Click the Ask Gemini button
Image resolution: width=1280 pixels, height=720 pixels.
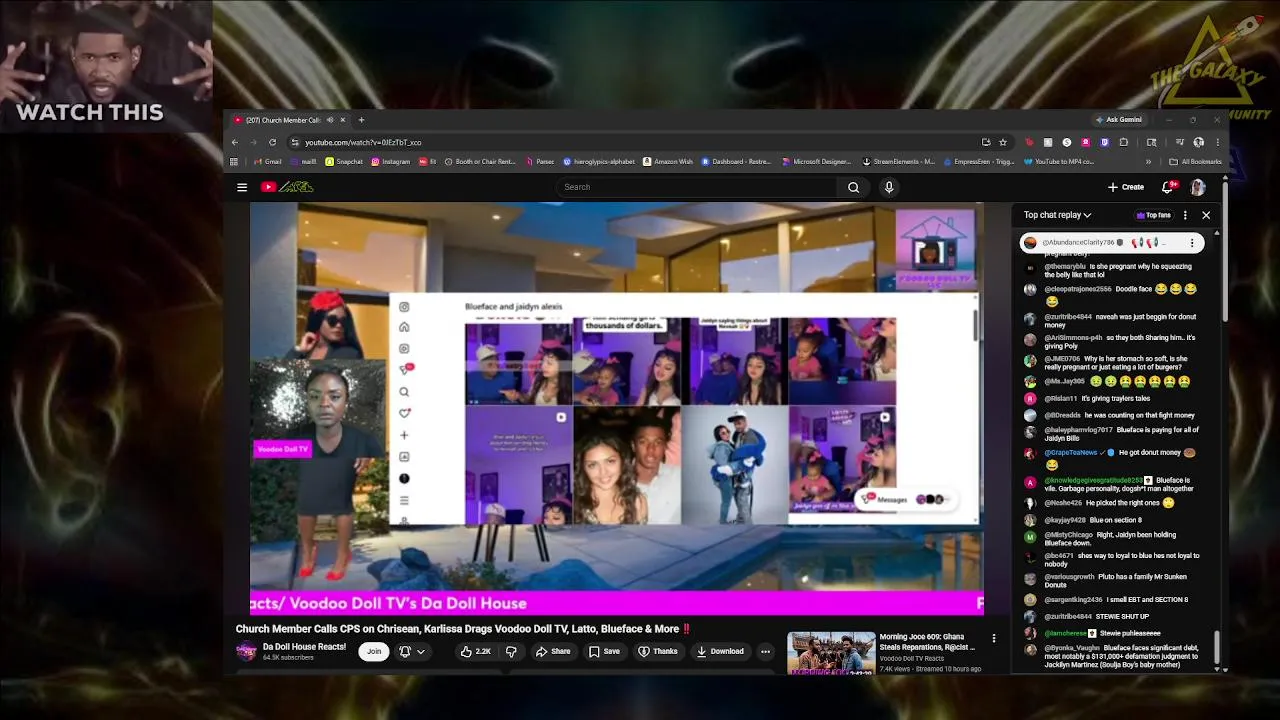click(x=1119, y=120)
